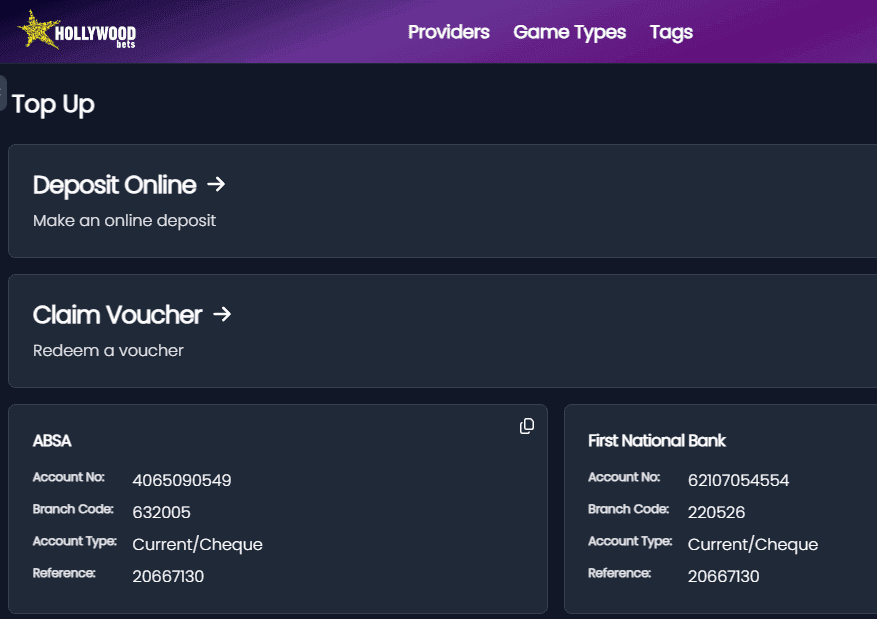Select ABSA account number 4065090549

pos(182,481)
